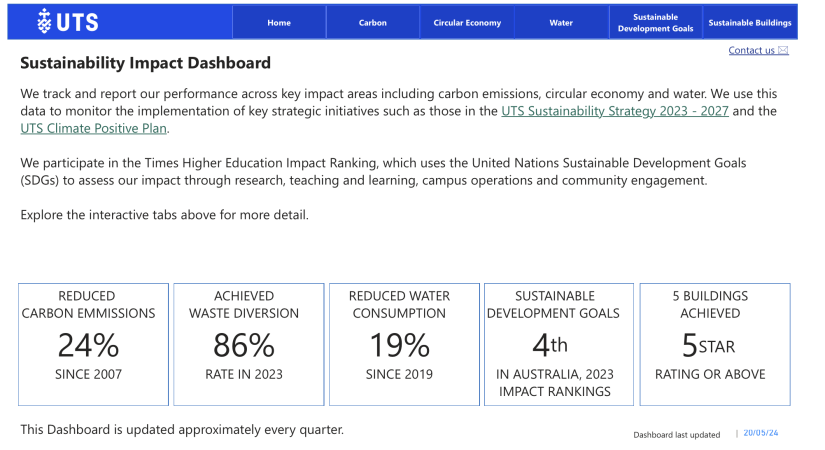
Task: Follow the UTS Climate Positive Plan link
Action: tap(94, 128)
